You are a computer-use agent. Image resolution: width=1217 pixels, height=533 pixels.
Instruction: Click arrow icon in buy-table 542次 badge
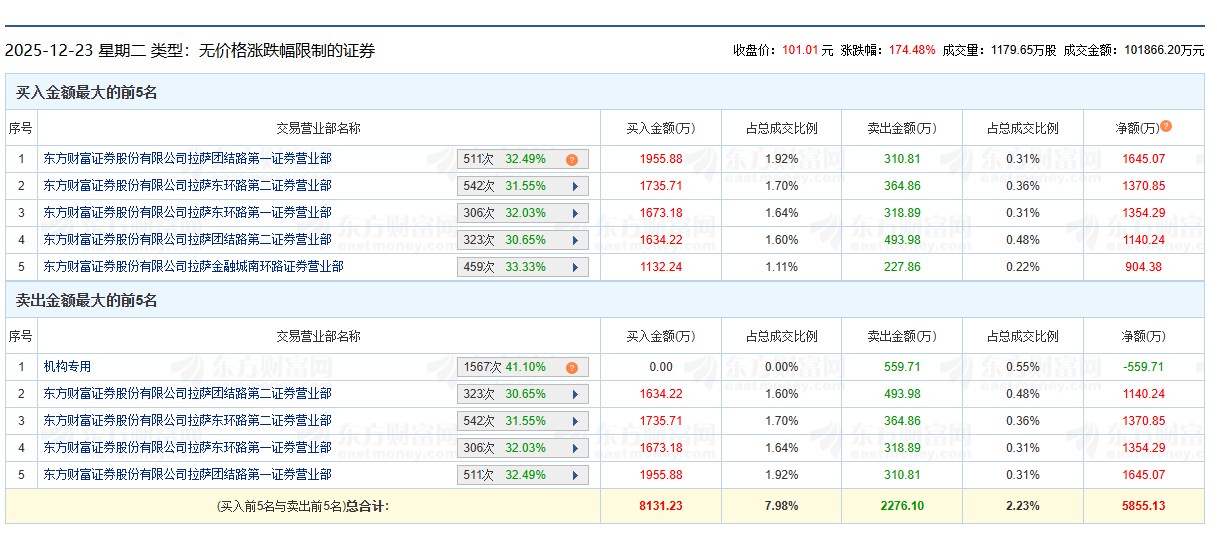(575, 186)
